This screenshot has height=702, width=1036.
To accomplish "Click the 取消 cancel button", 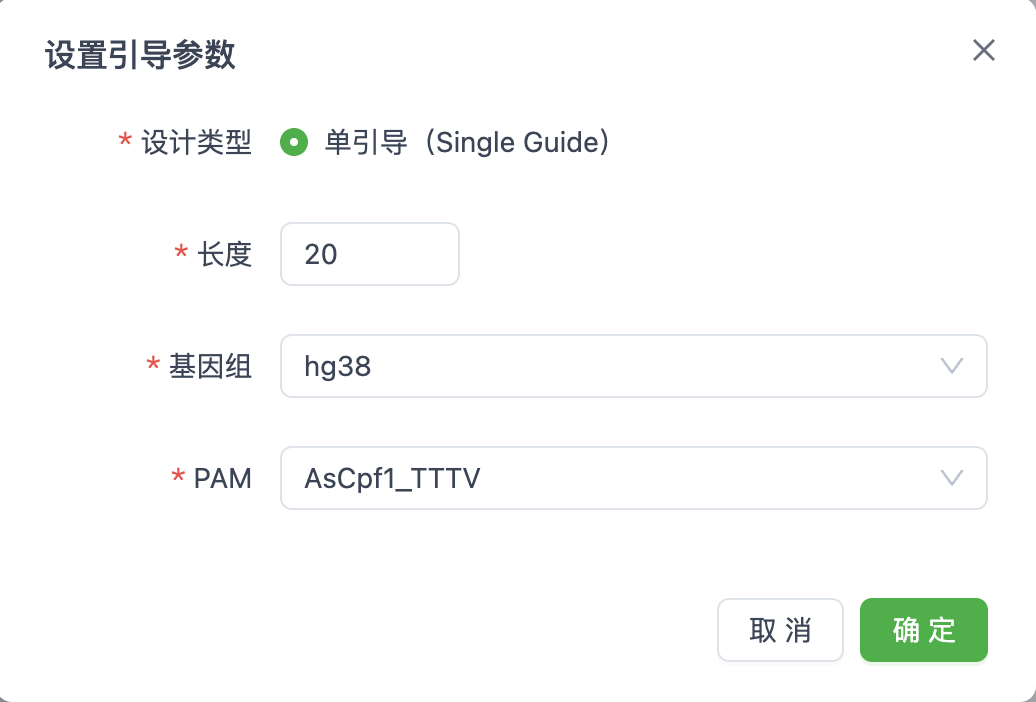I will coord(780,630).
